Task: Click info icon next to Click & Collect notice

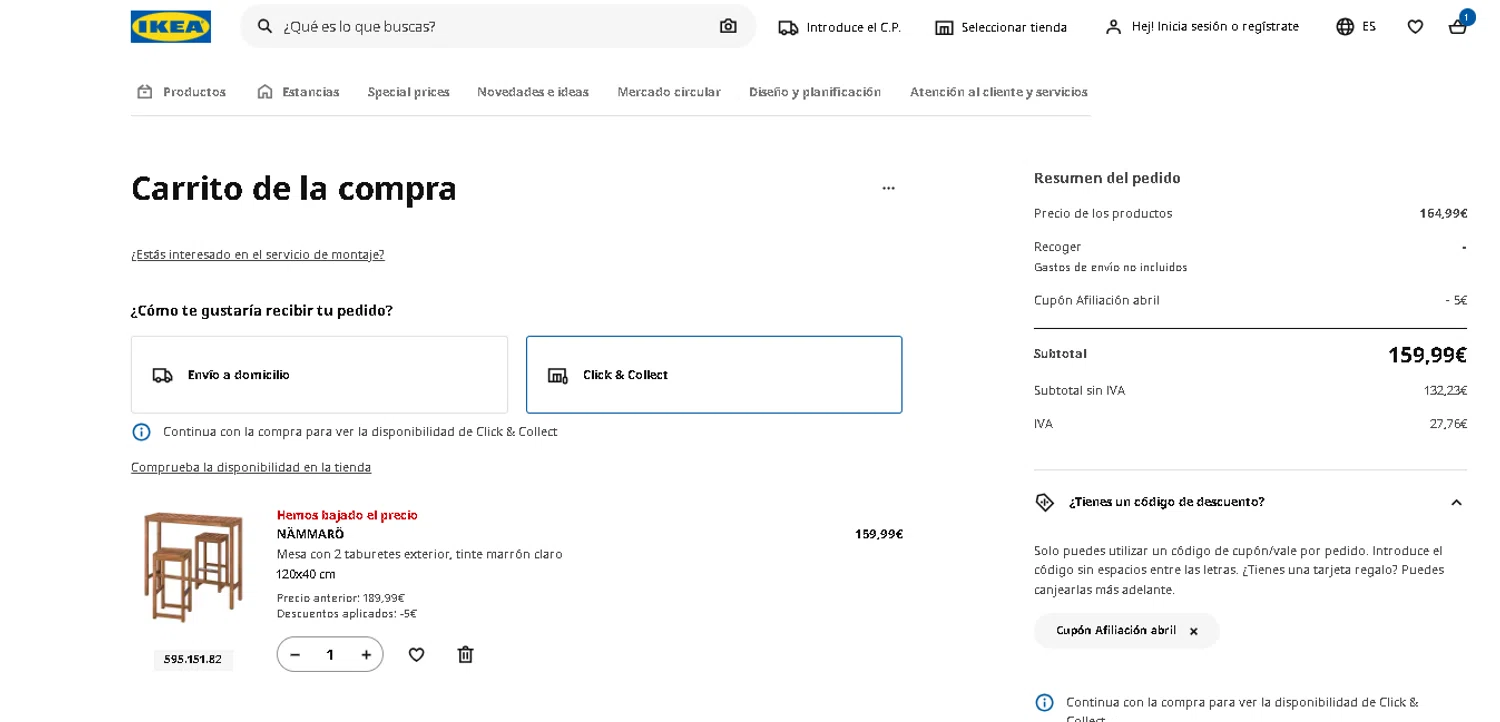Action: [x=141, y=432]
